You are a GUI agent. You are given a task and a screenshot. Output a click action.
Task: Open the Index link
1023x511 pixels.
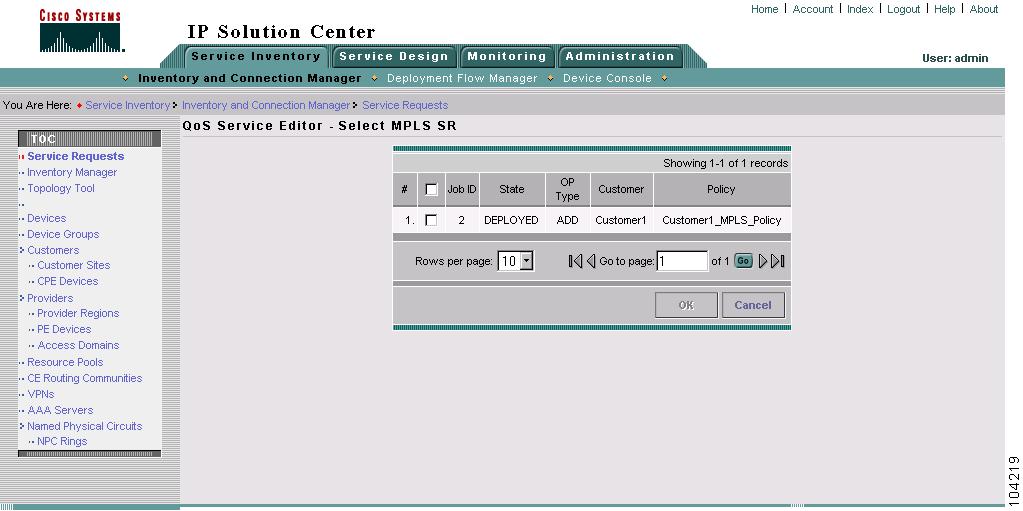[860, 9]
